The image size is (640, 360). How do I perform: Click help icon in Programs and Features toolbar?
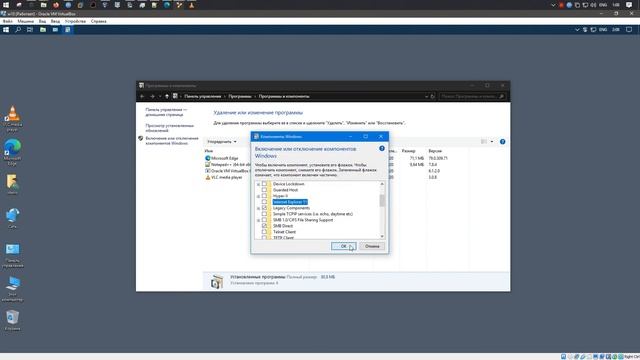click(502, 142)
